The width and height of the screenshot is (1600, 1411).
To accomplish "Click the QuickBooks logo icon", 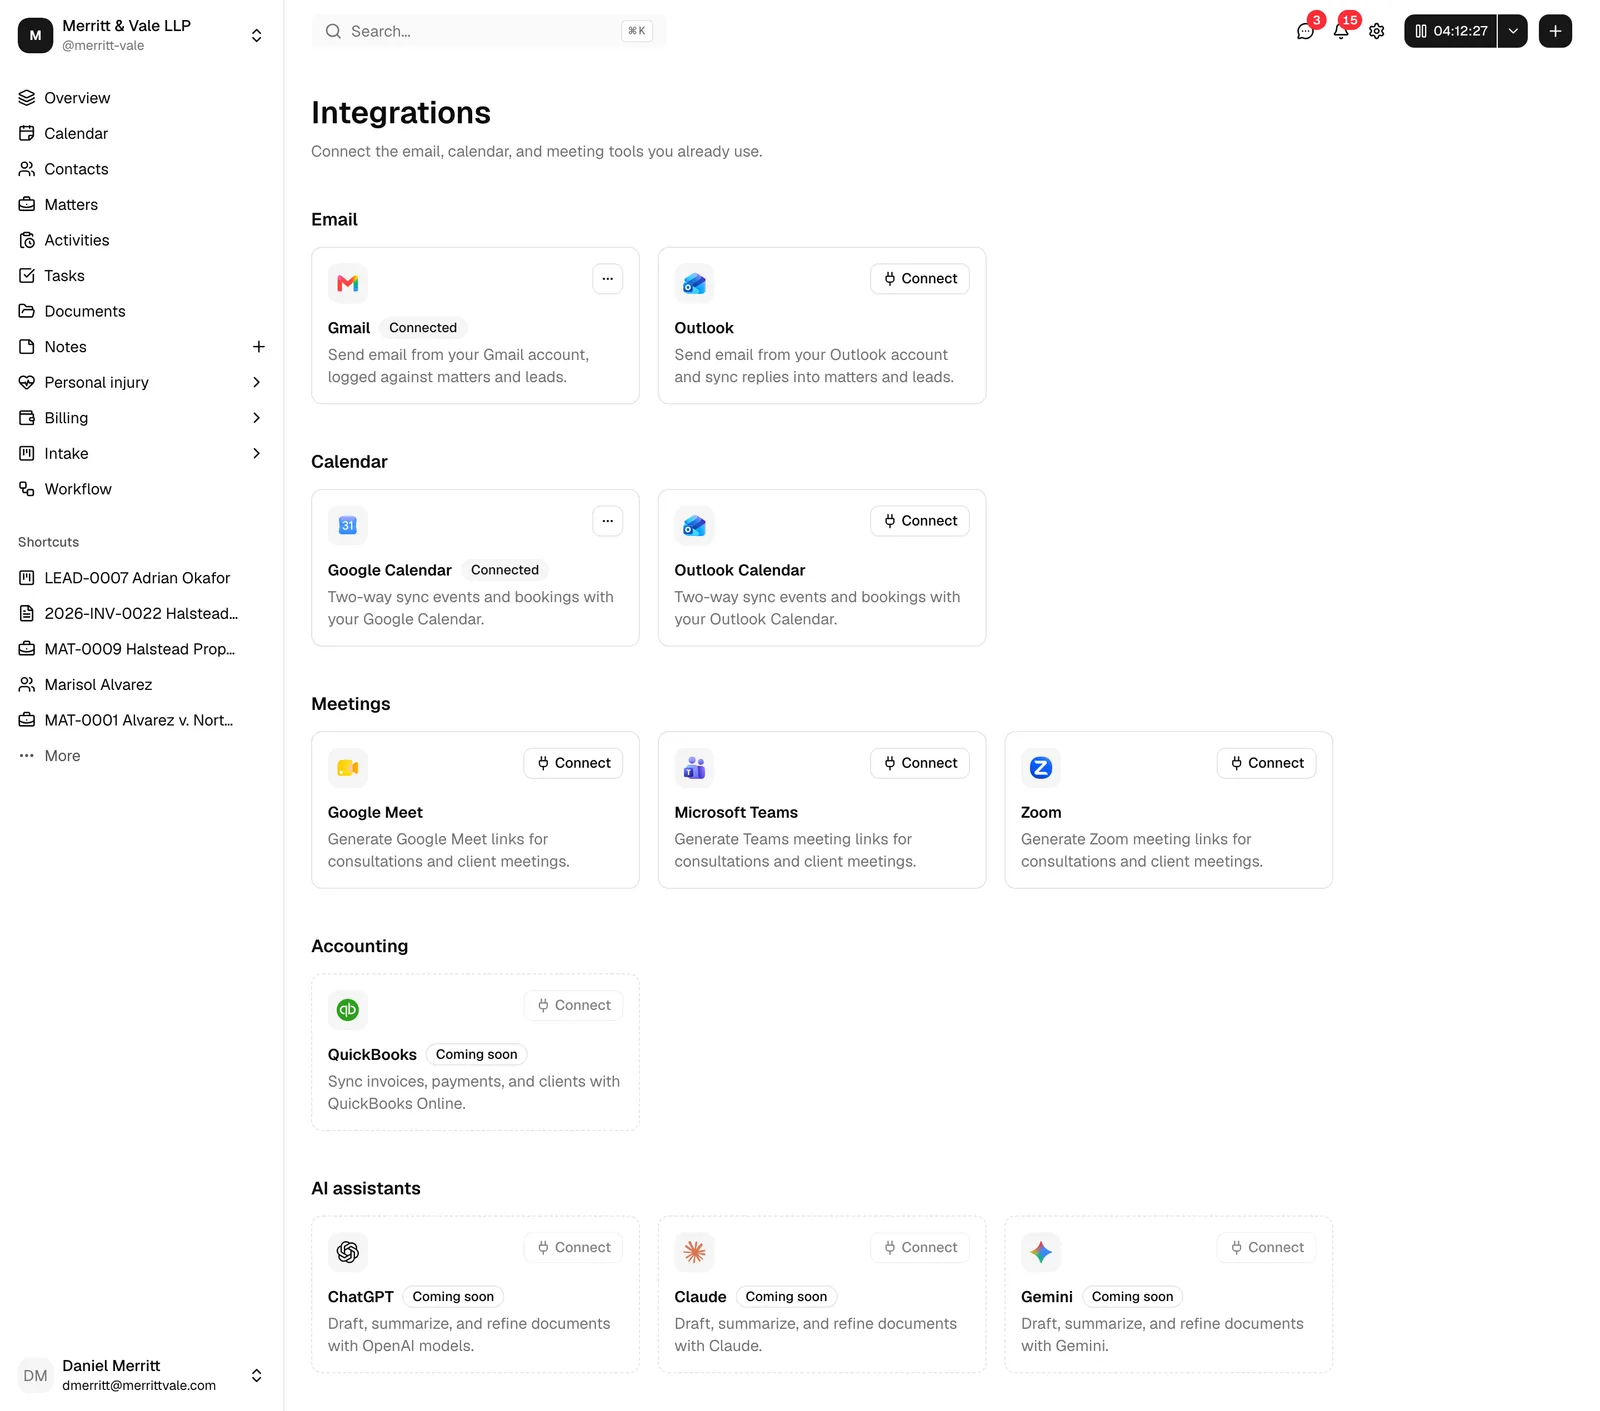I will click(x=348, y=1010).
